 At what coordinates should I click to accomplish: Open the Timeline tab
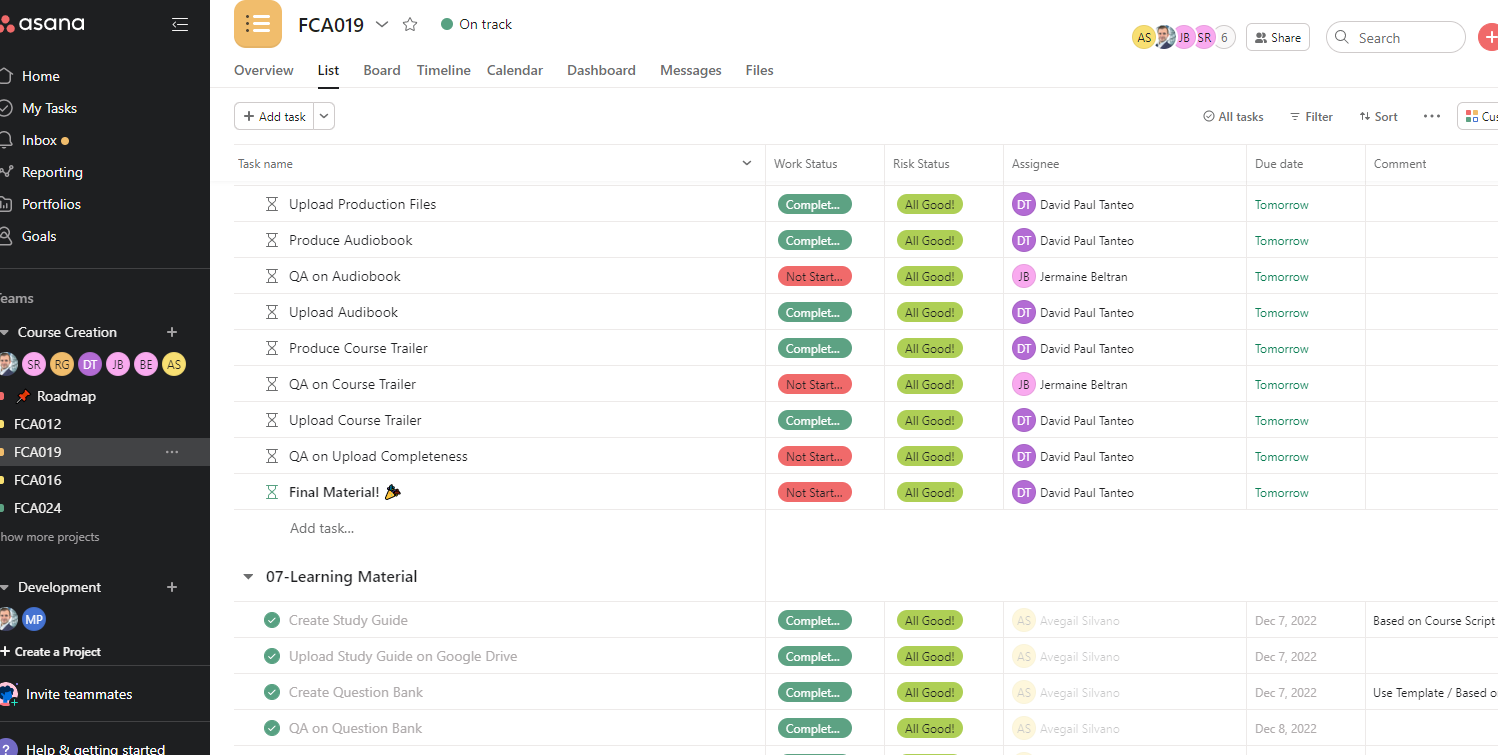coord(444,70)
